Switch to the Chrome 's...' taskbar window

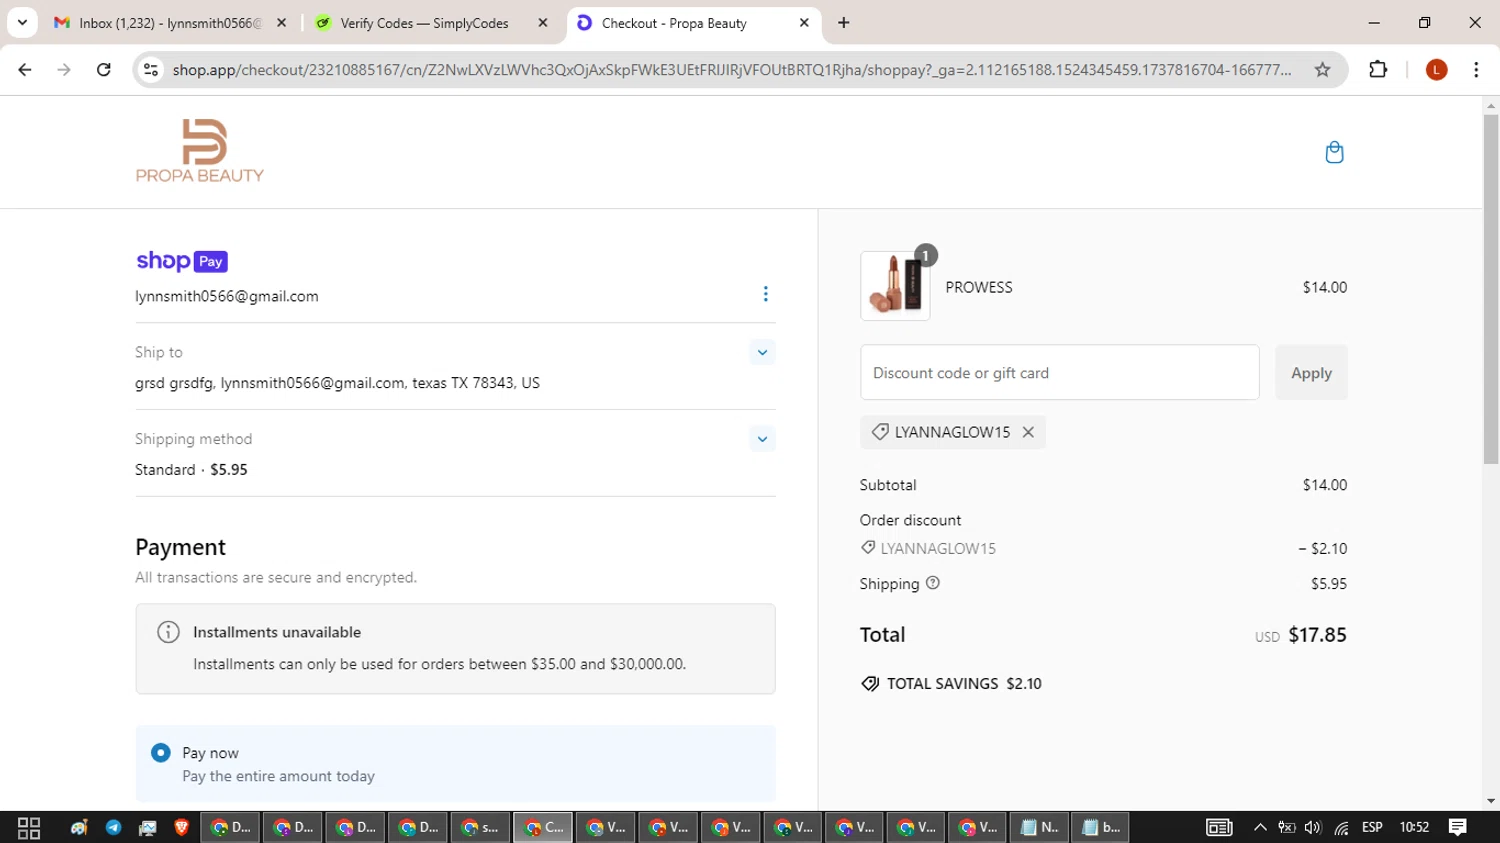(480, 827)
